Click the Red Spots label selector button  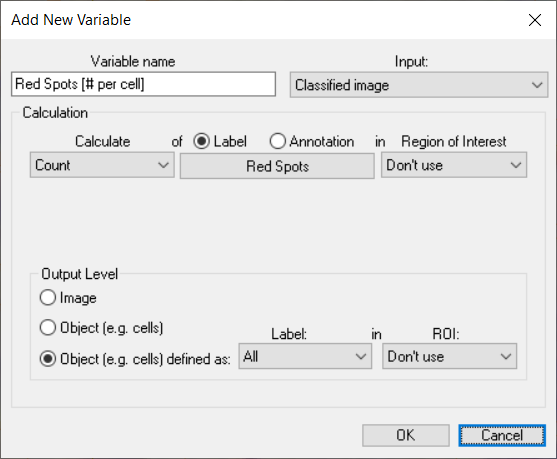coord(277,166)
